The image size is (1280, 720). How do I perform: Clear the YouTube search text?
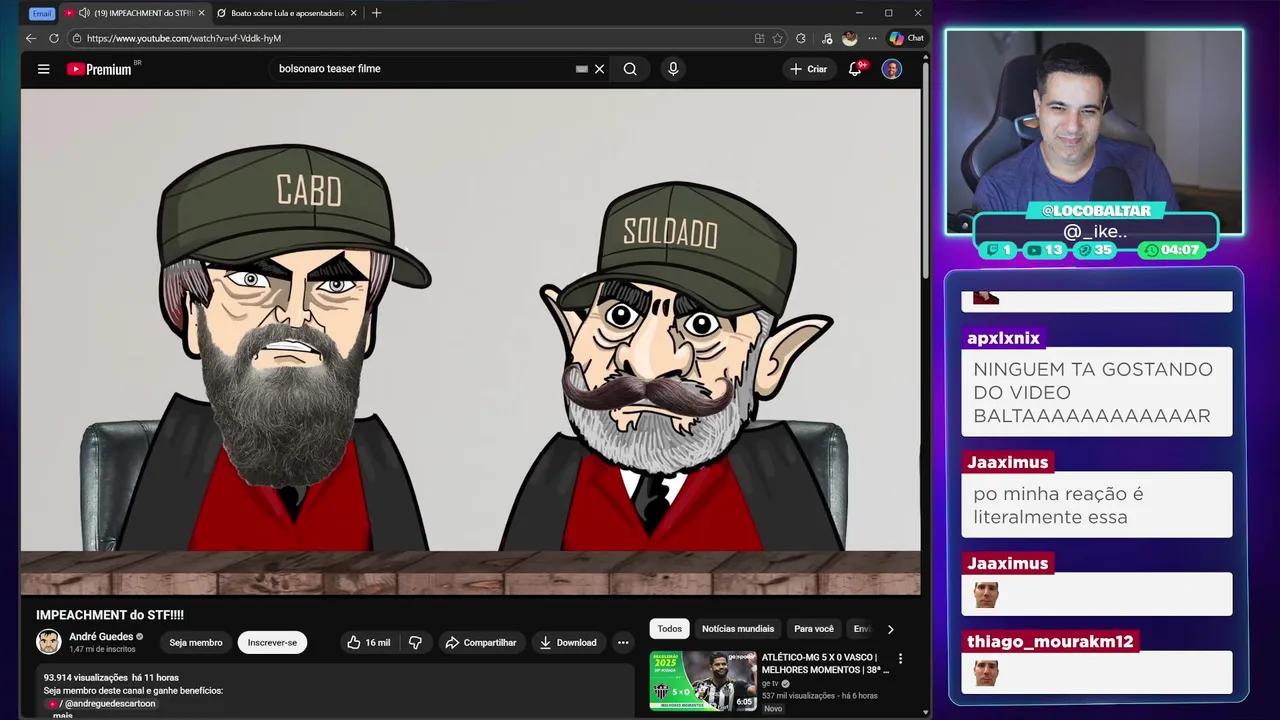pos(600,69)
